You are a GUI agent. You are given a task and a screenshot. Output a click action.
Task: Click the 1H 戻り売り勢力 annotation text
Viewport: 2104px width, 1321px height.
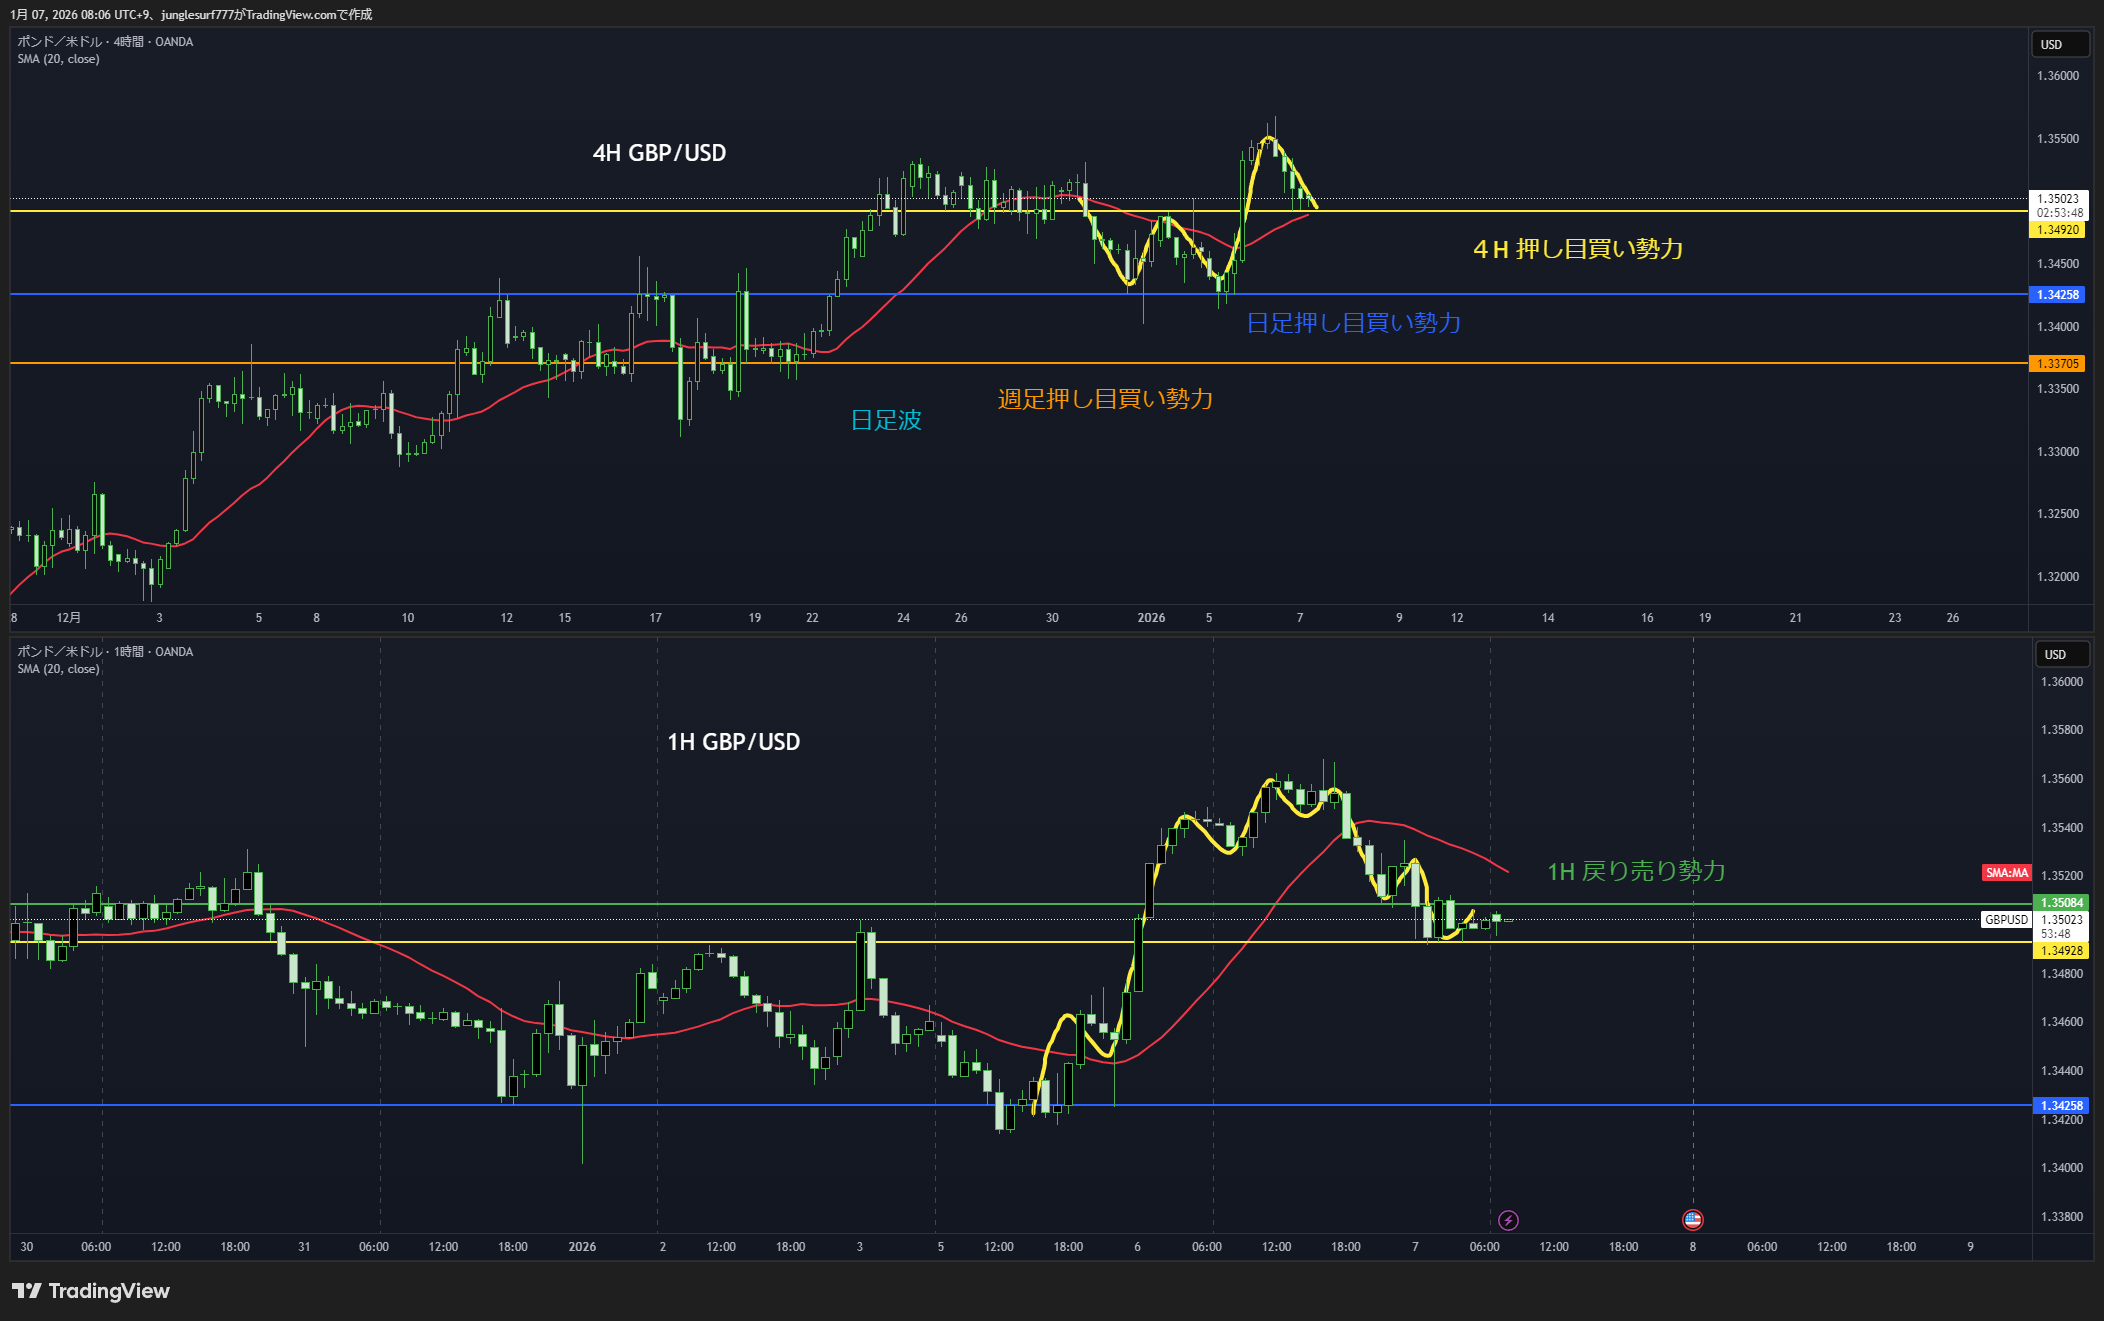1636,871
